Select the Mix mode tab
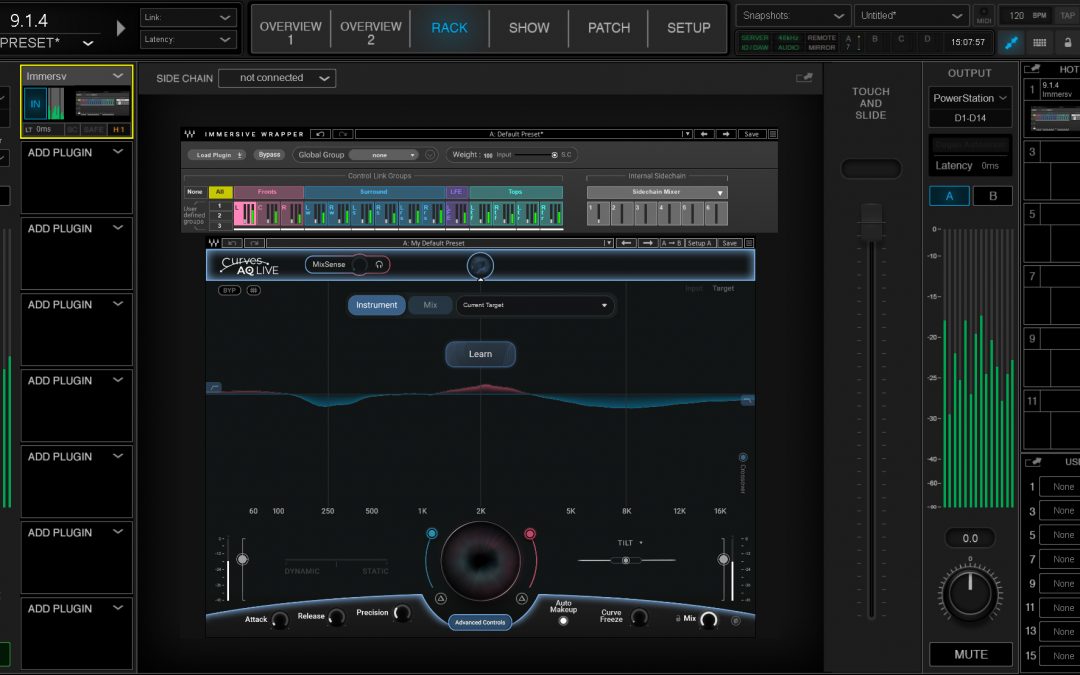1080x675 pixels. 430,305
